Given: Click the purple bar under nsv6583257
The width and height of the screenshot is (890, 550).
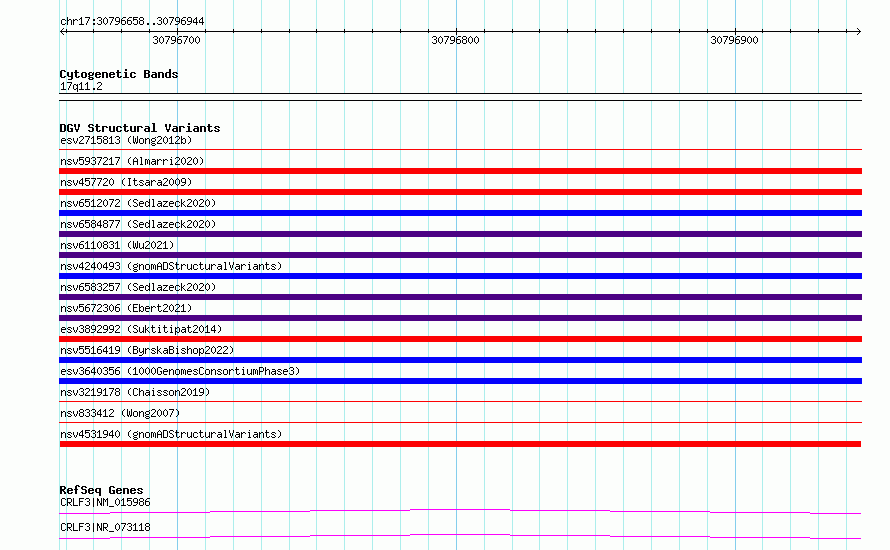Looking at the screenshot, I should (x=460, y=297).
